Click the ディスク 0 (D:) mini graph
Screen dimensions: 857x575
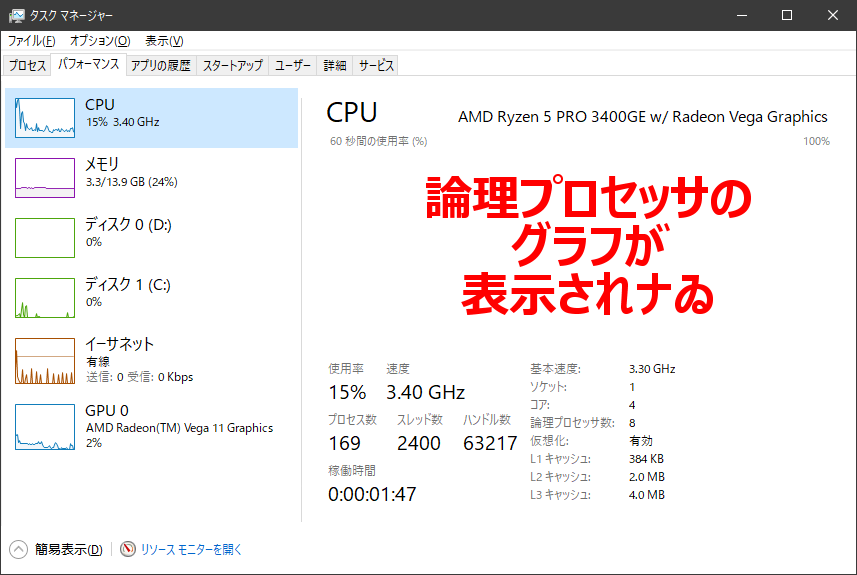[45, 238]
